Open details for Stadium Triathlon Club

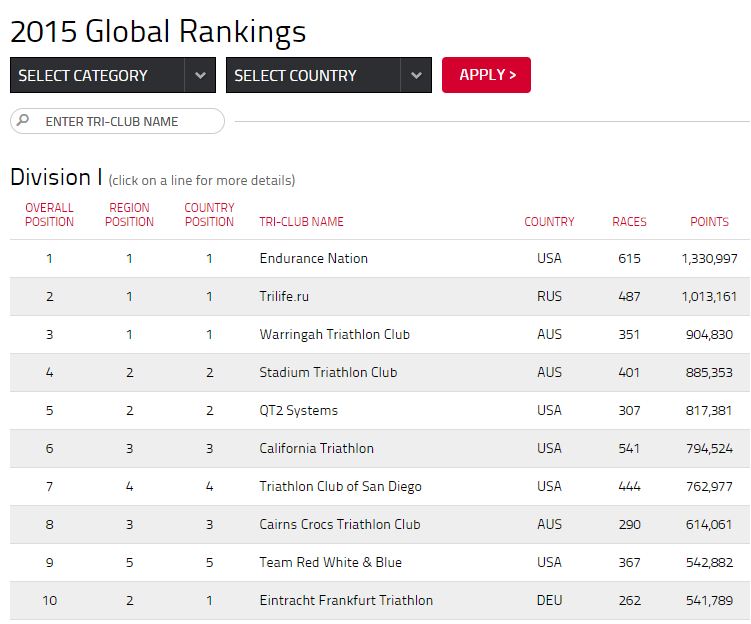[x=380, y=373]
